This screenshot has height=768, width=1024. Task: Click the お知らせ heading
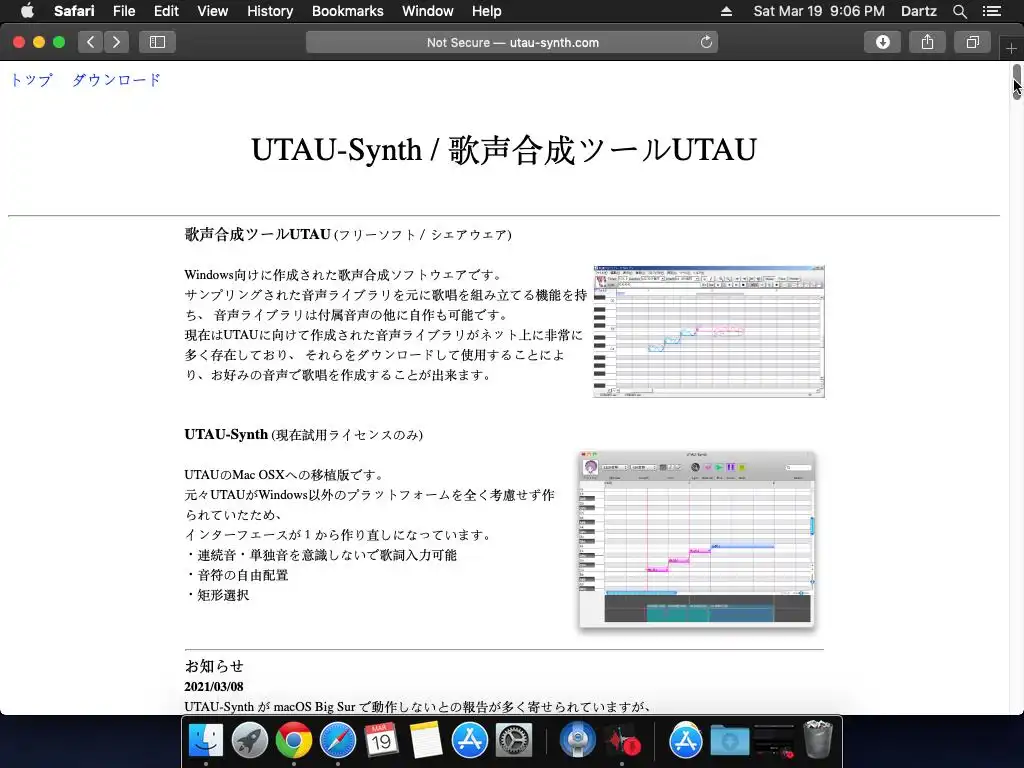coord(214,666)
